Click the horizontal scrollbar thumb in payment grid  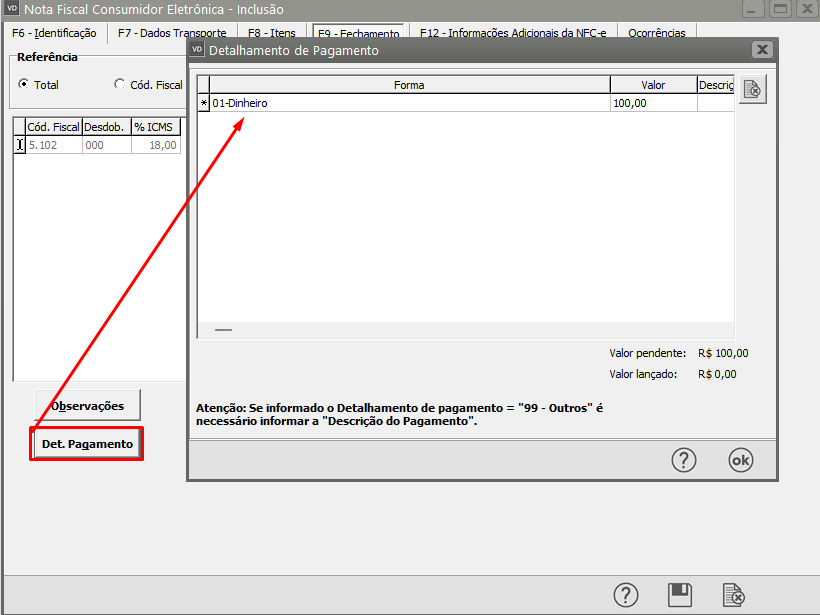click(x=223, y=329)
